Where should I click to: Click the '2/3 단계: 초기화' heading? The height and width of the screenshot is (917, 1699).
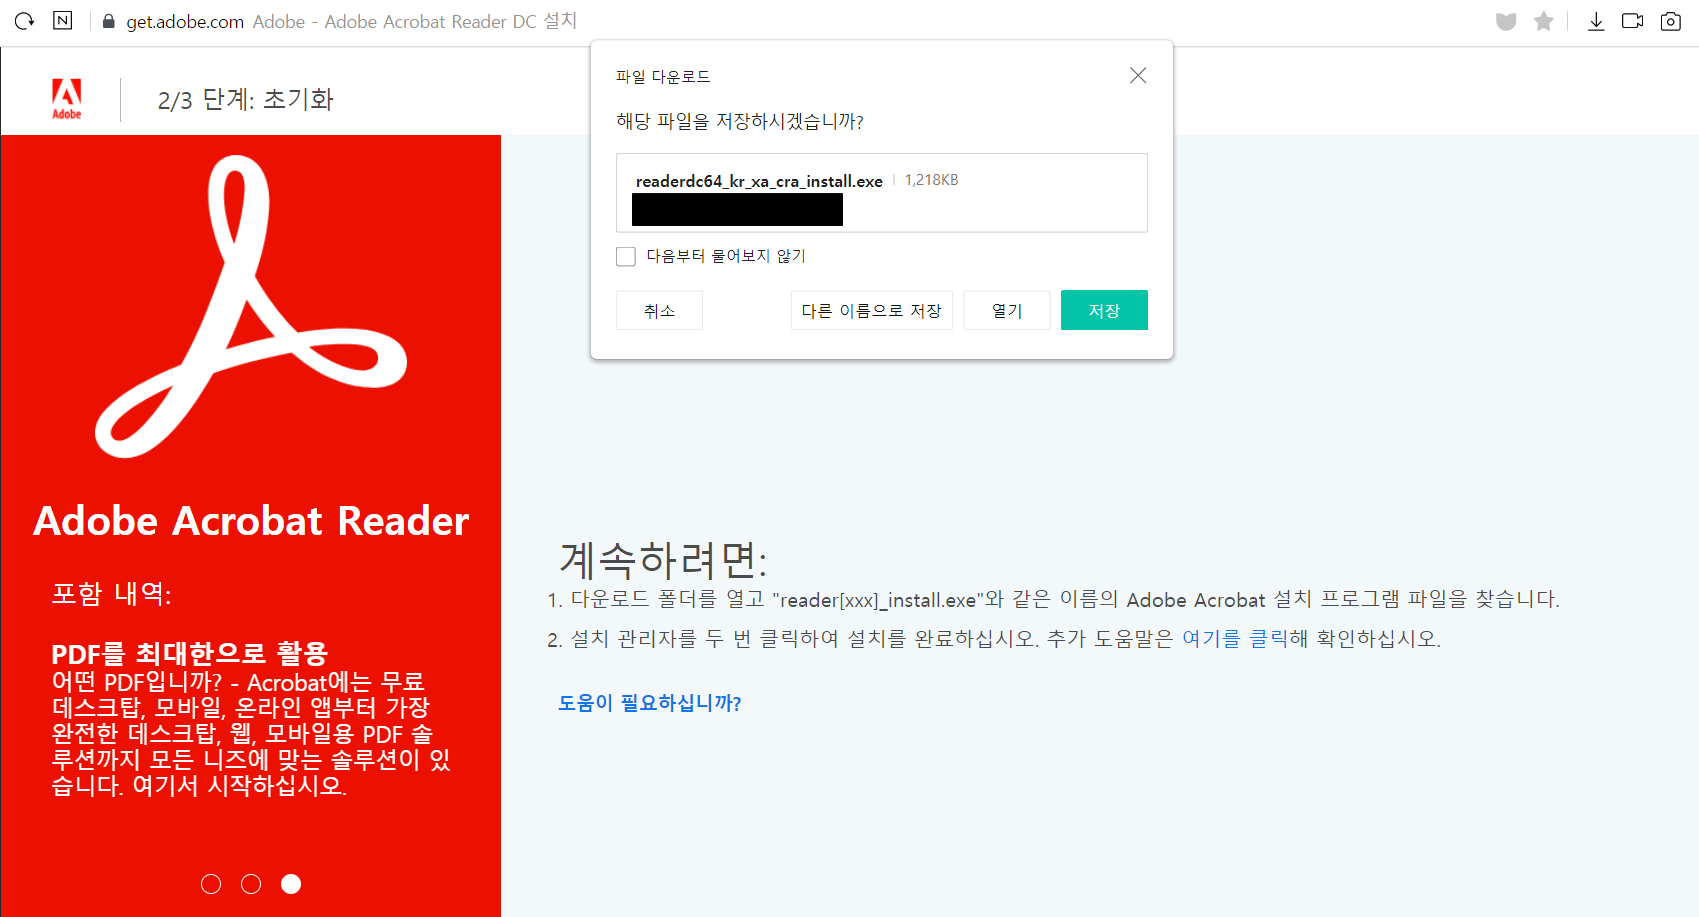tap(246, 99)
